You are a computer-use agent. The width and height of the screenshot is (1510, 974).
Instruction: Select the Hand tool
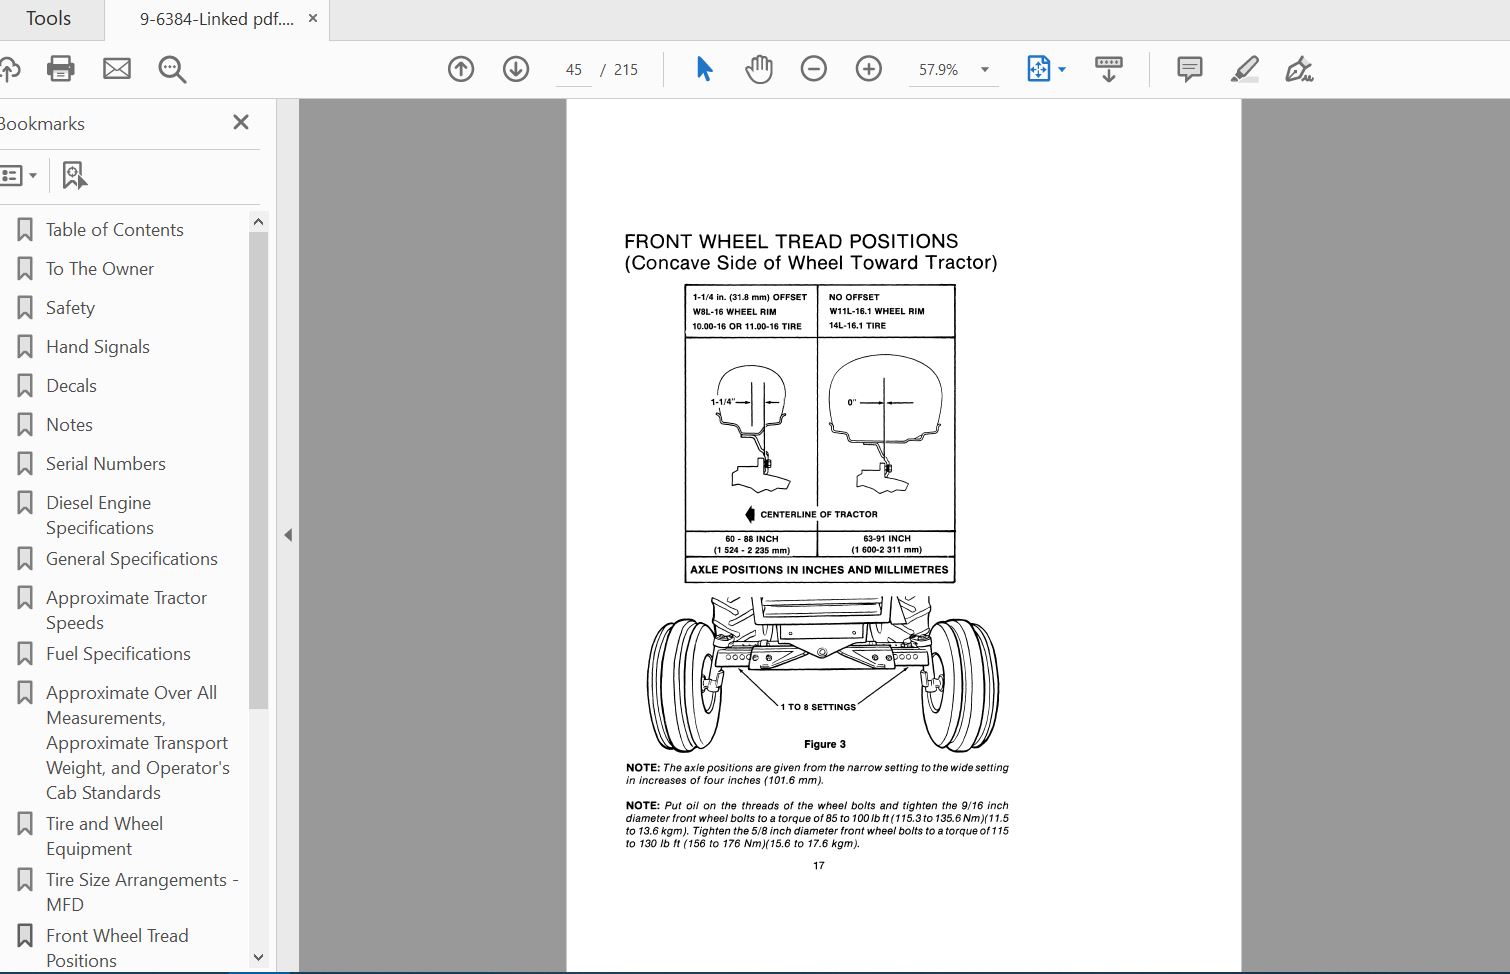click(x=759, y=69)
